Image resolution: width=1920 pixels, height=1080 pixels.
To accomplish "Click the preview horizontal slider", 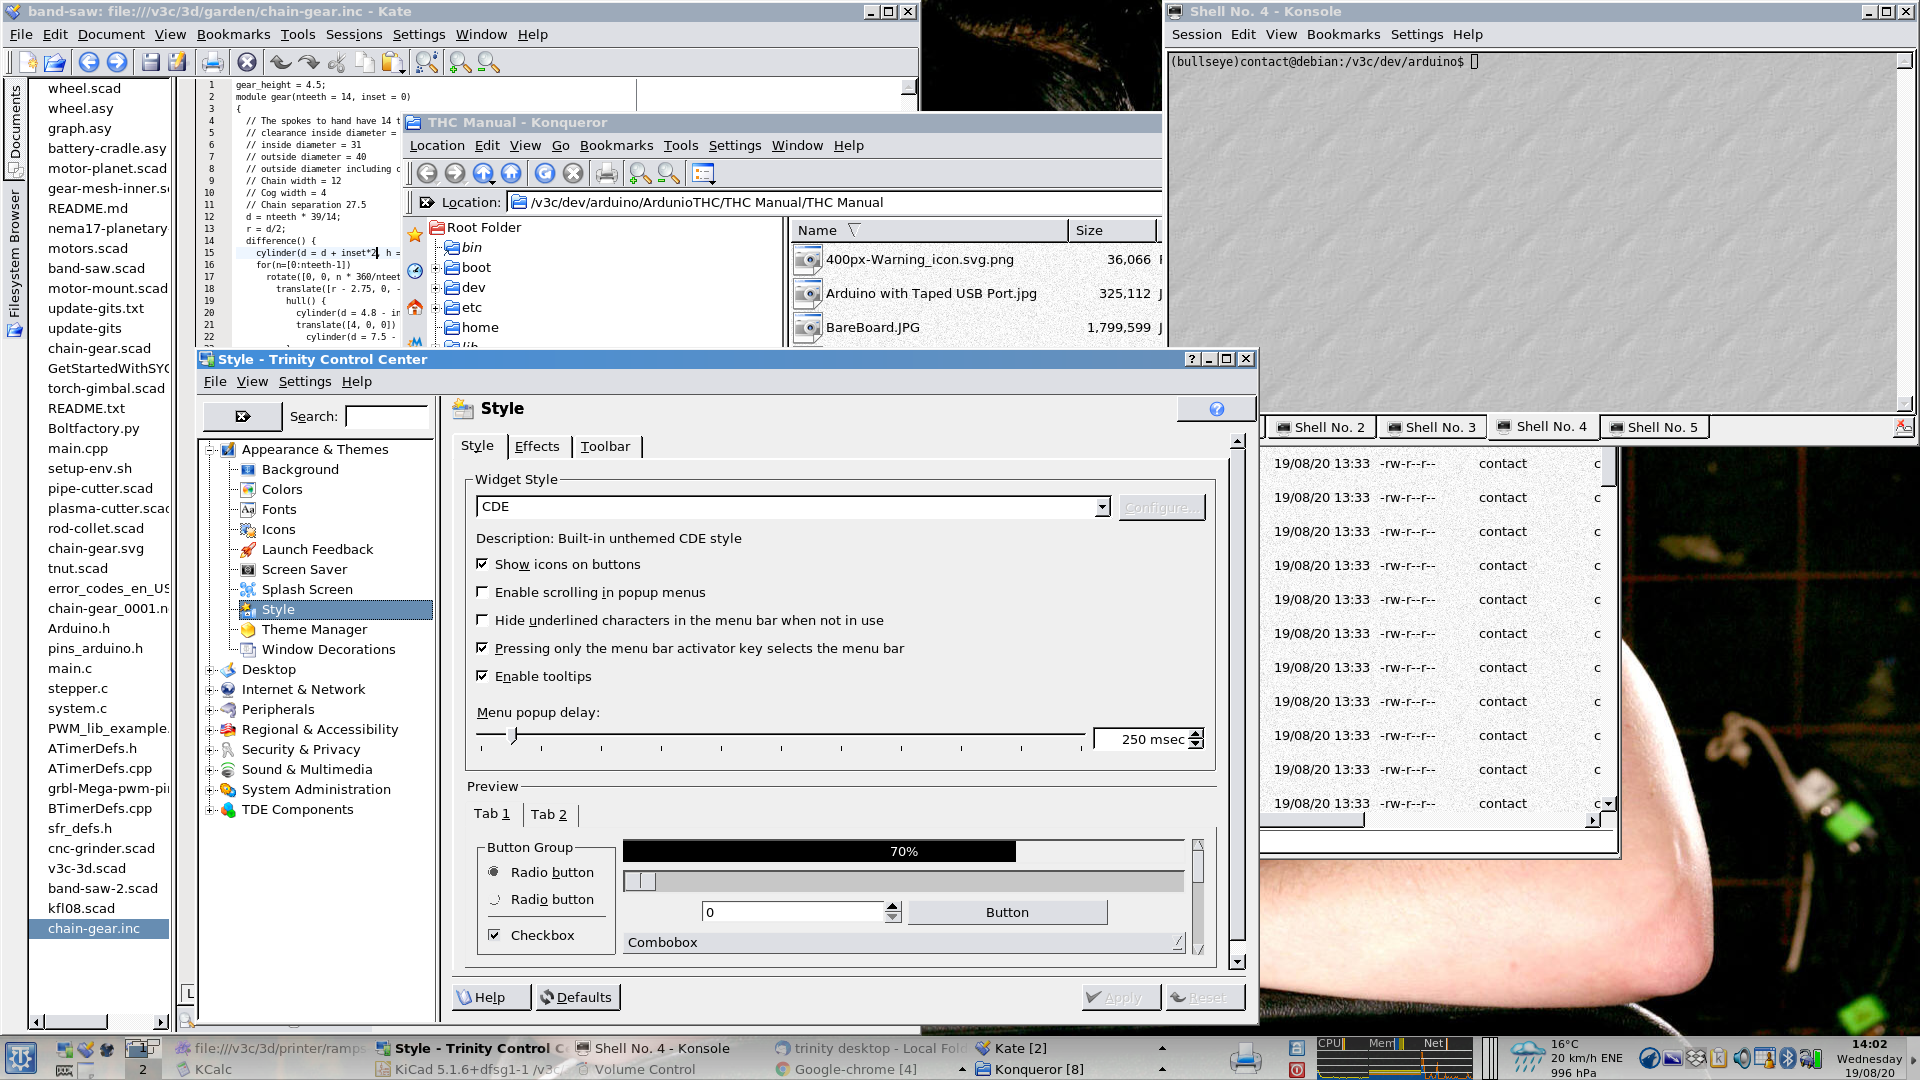I will coord(903,881).
